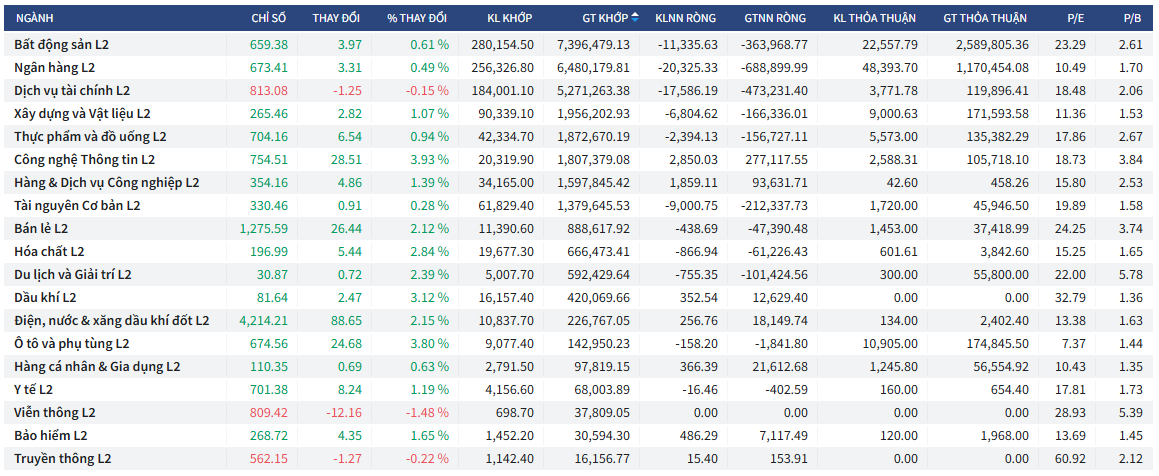The width and height of the screenshot is (1159, 476).
Task: Click the KL THỎA THUẬN header
Action: [875, 19]
